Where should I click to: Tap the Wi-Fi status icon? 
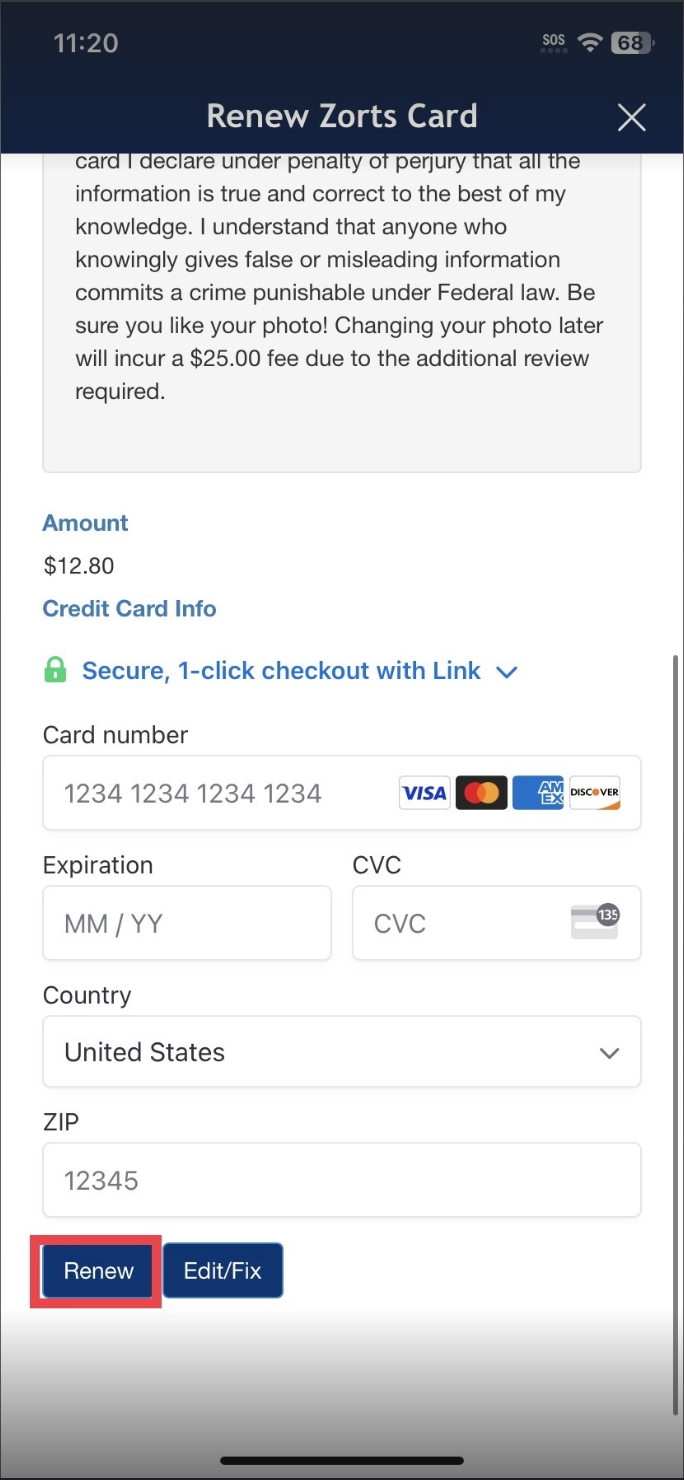click(590, 43)
